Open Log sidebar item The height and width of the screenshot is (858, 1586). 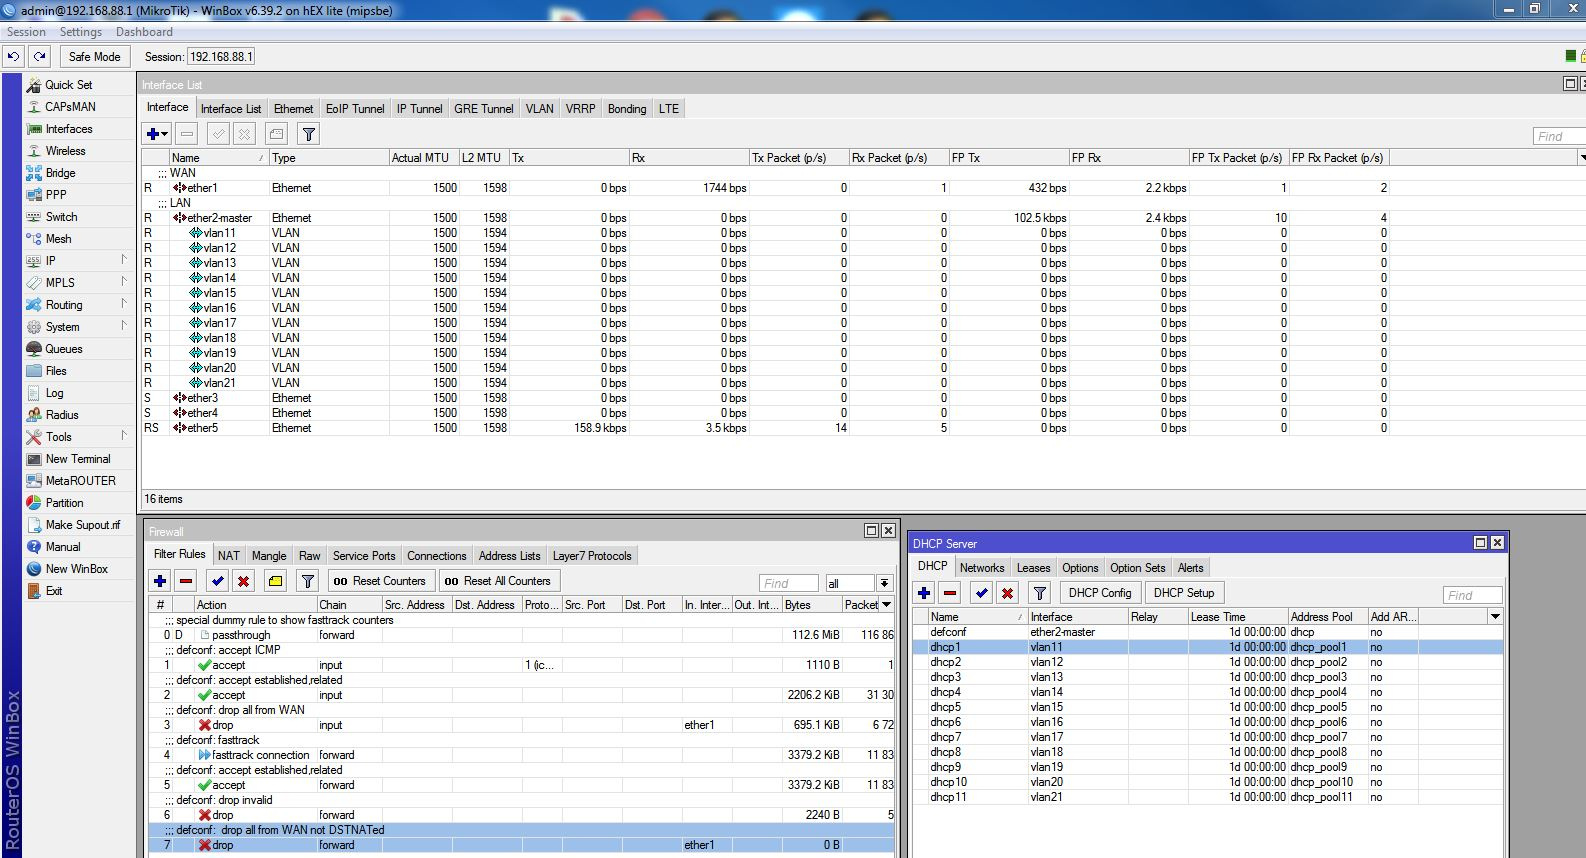coord(54,393)
